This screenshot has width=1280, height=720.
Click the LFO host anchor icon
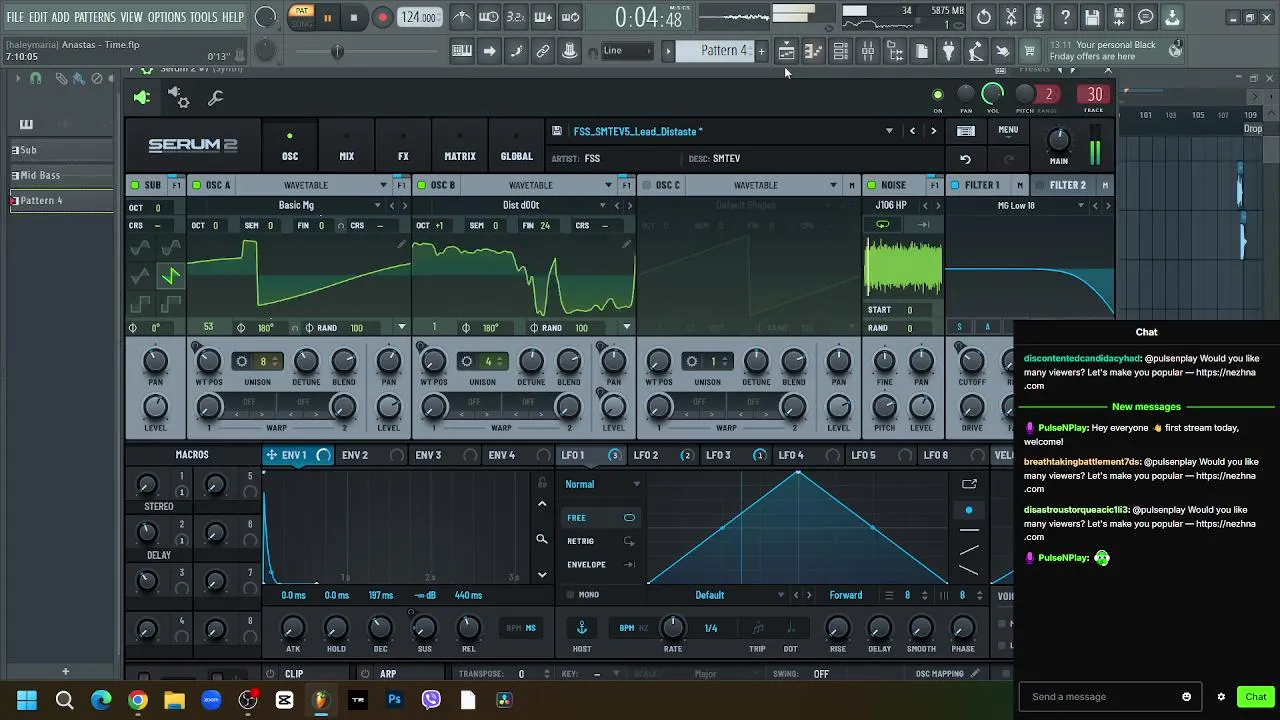581,628
